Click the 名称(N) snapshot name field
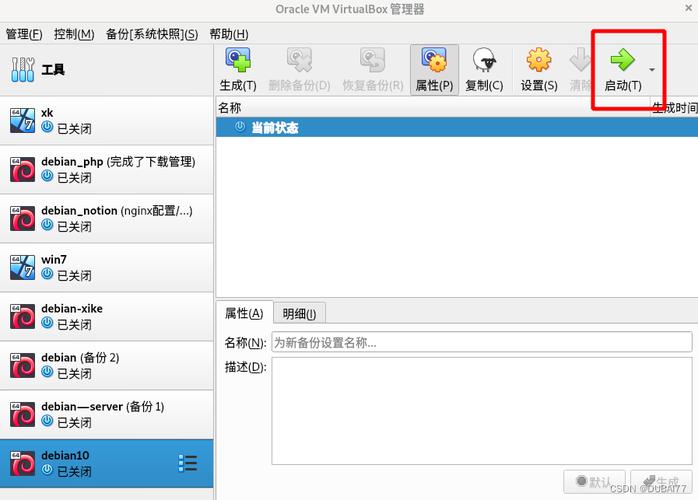Screen dimensions: 698x500 click(482, 342)
